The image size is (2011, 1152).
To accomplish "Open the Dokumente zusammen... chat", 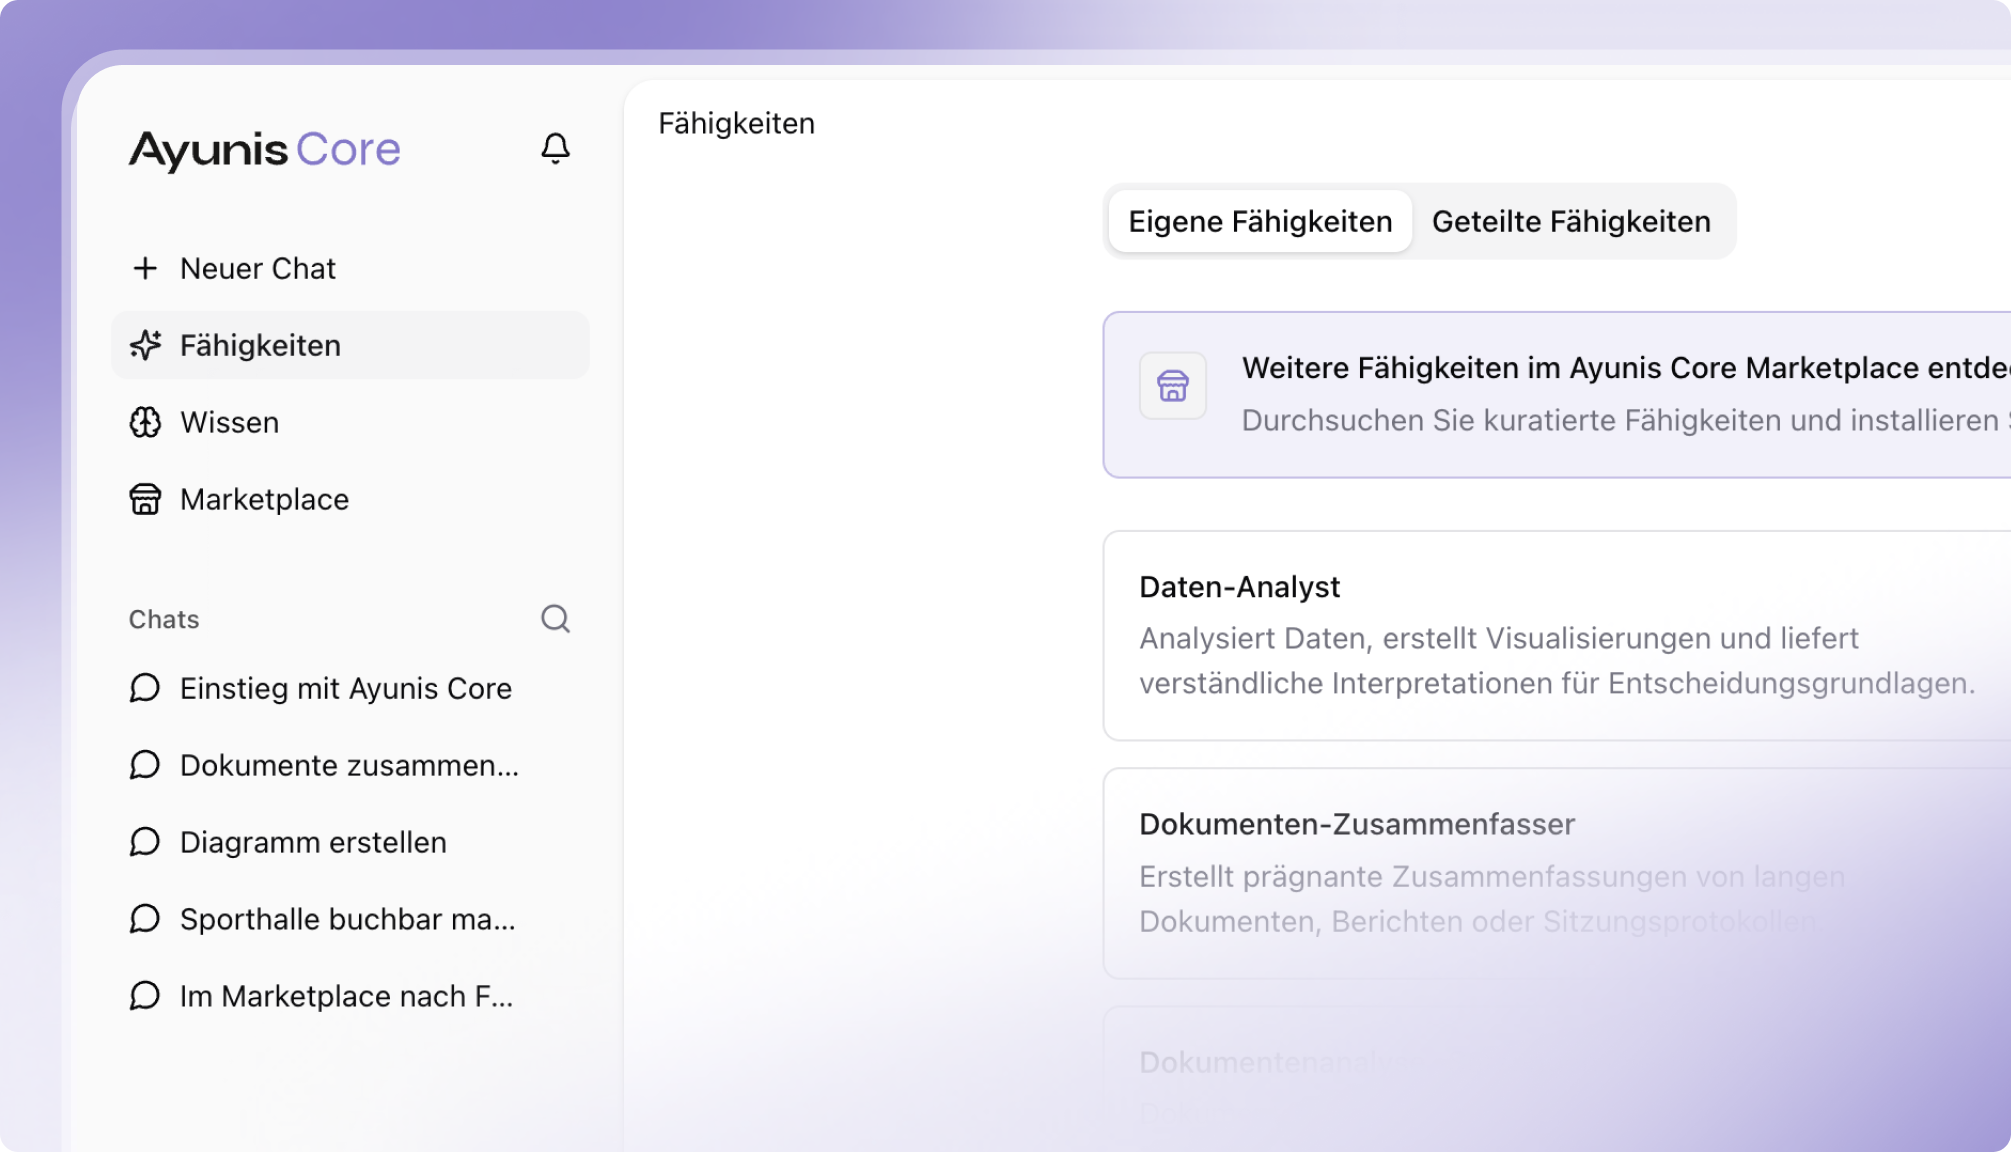I will pyautogui.click(x=350, y=765).
